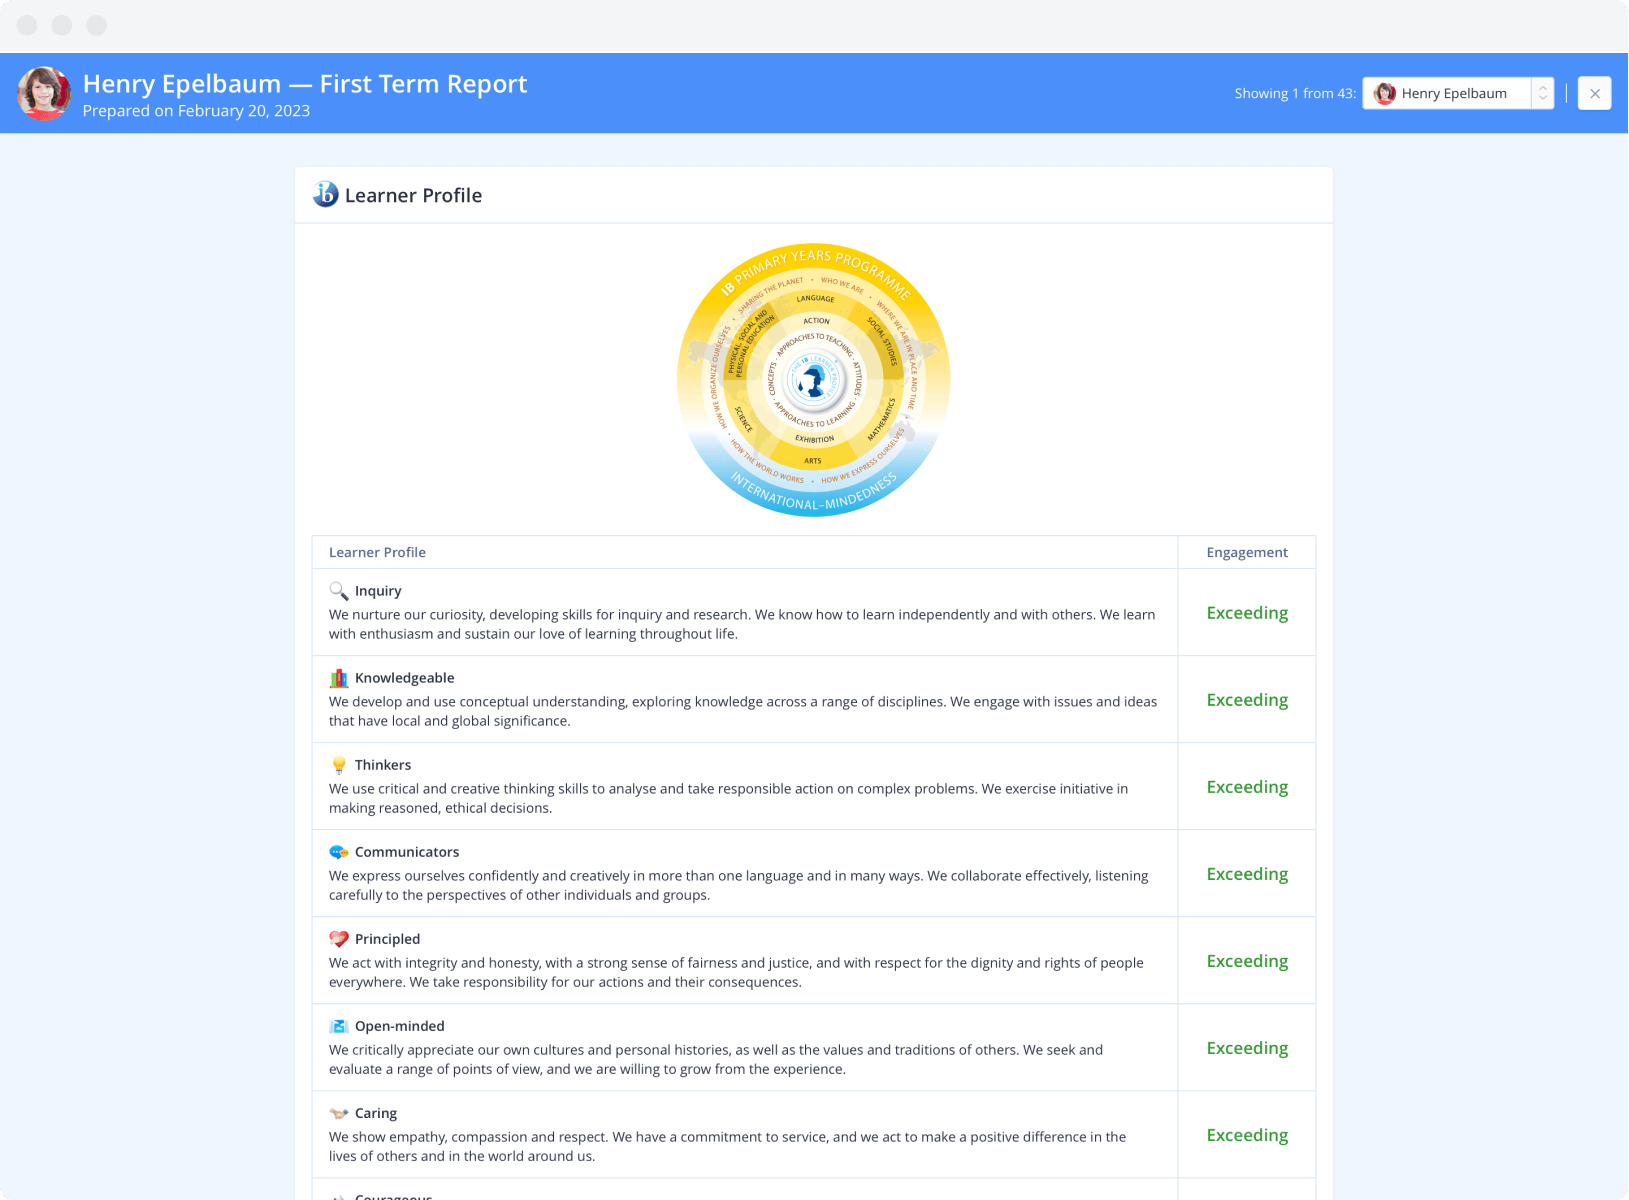Click the Exceeding rating for Principled
The image size is (1629, 1200).
[x=1246, y=961]
